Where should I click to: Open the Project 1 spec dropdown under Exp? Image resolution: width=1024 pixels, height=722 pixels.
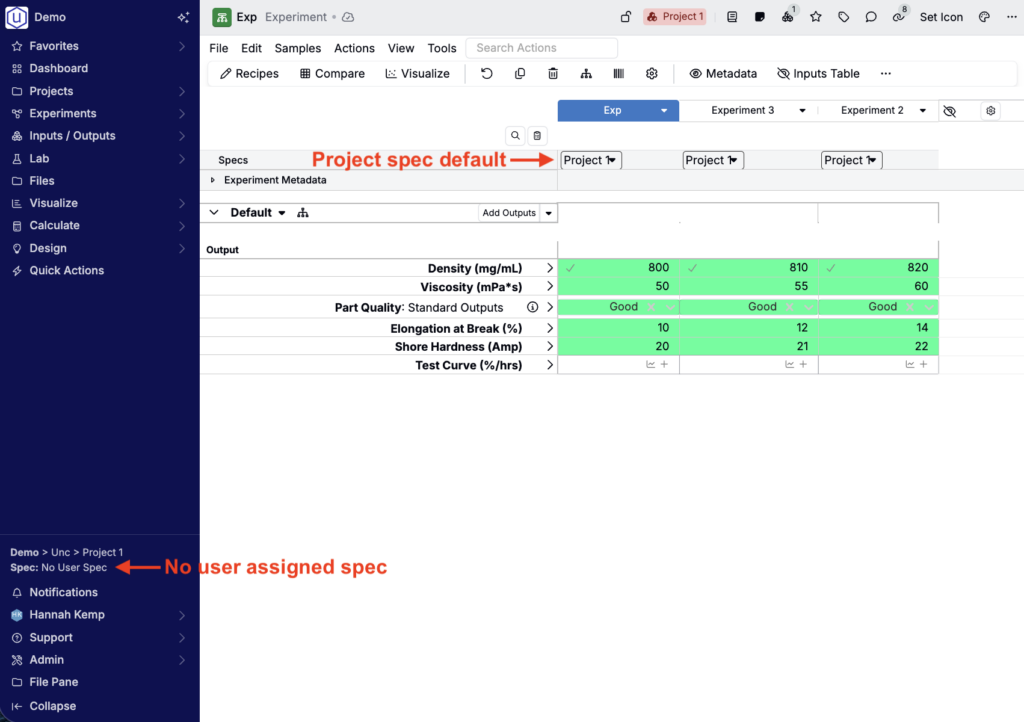591,160
